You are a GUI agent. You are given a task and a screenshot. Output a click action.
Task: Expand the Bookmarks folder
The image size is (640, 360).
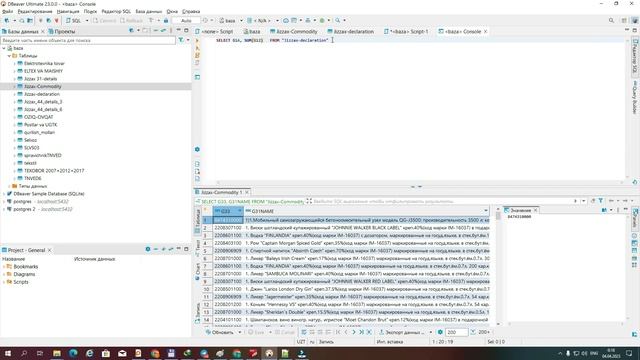pos(4,267)
